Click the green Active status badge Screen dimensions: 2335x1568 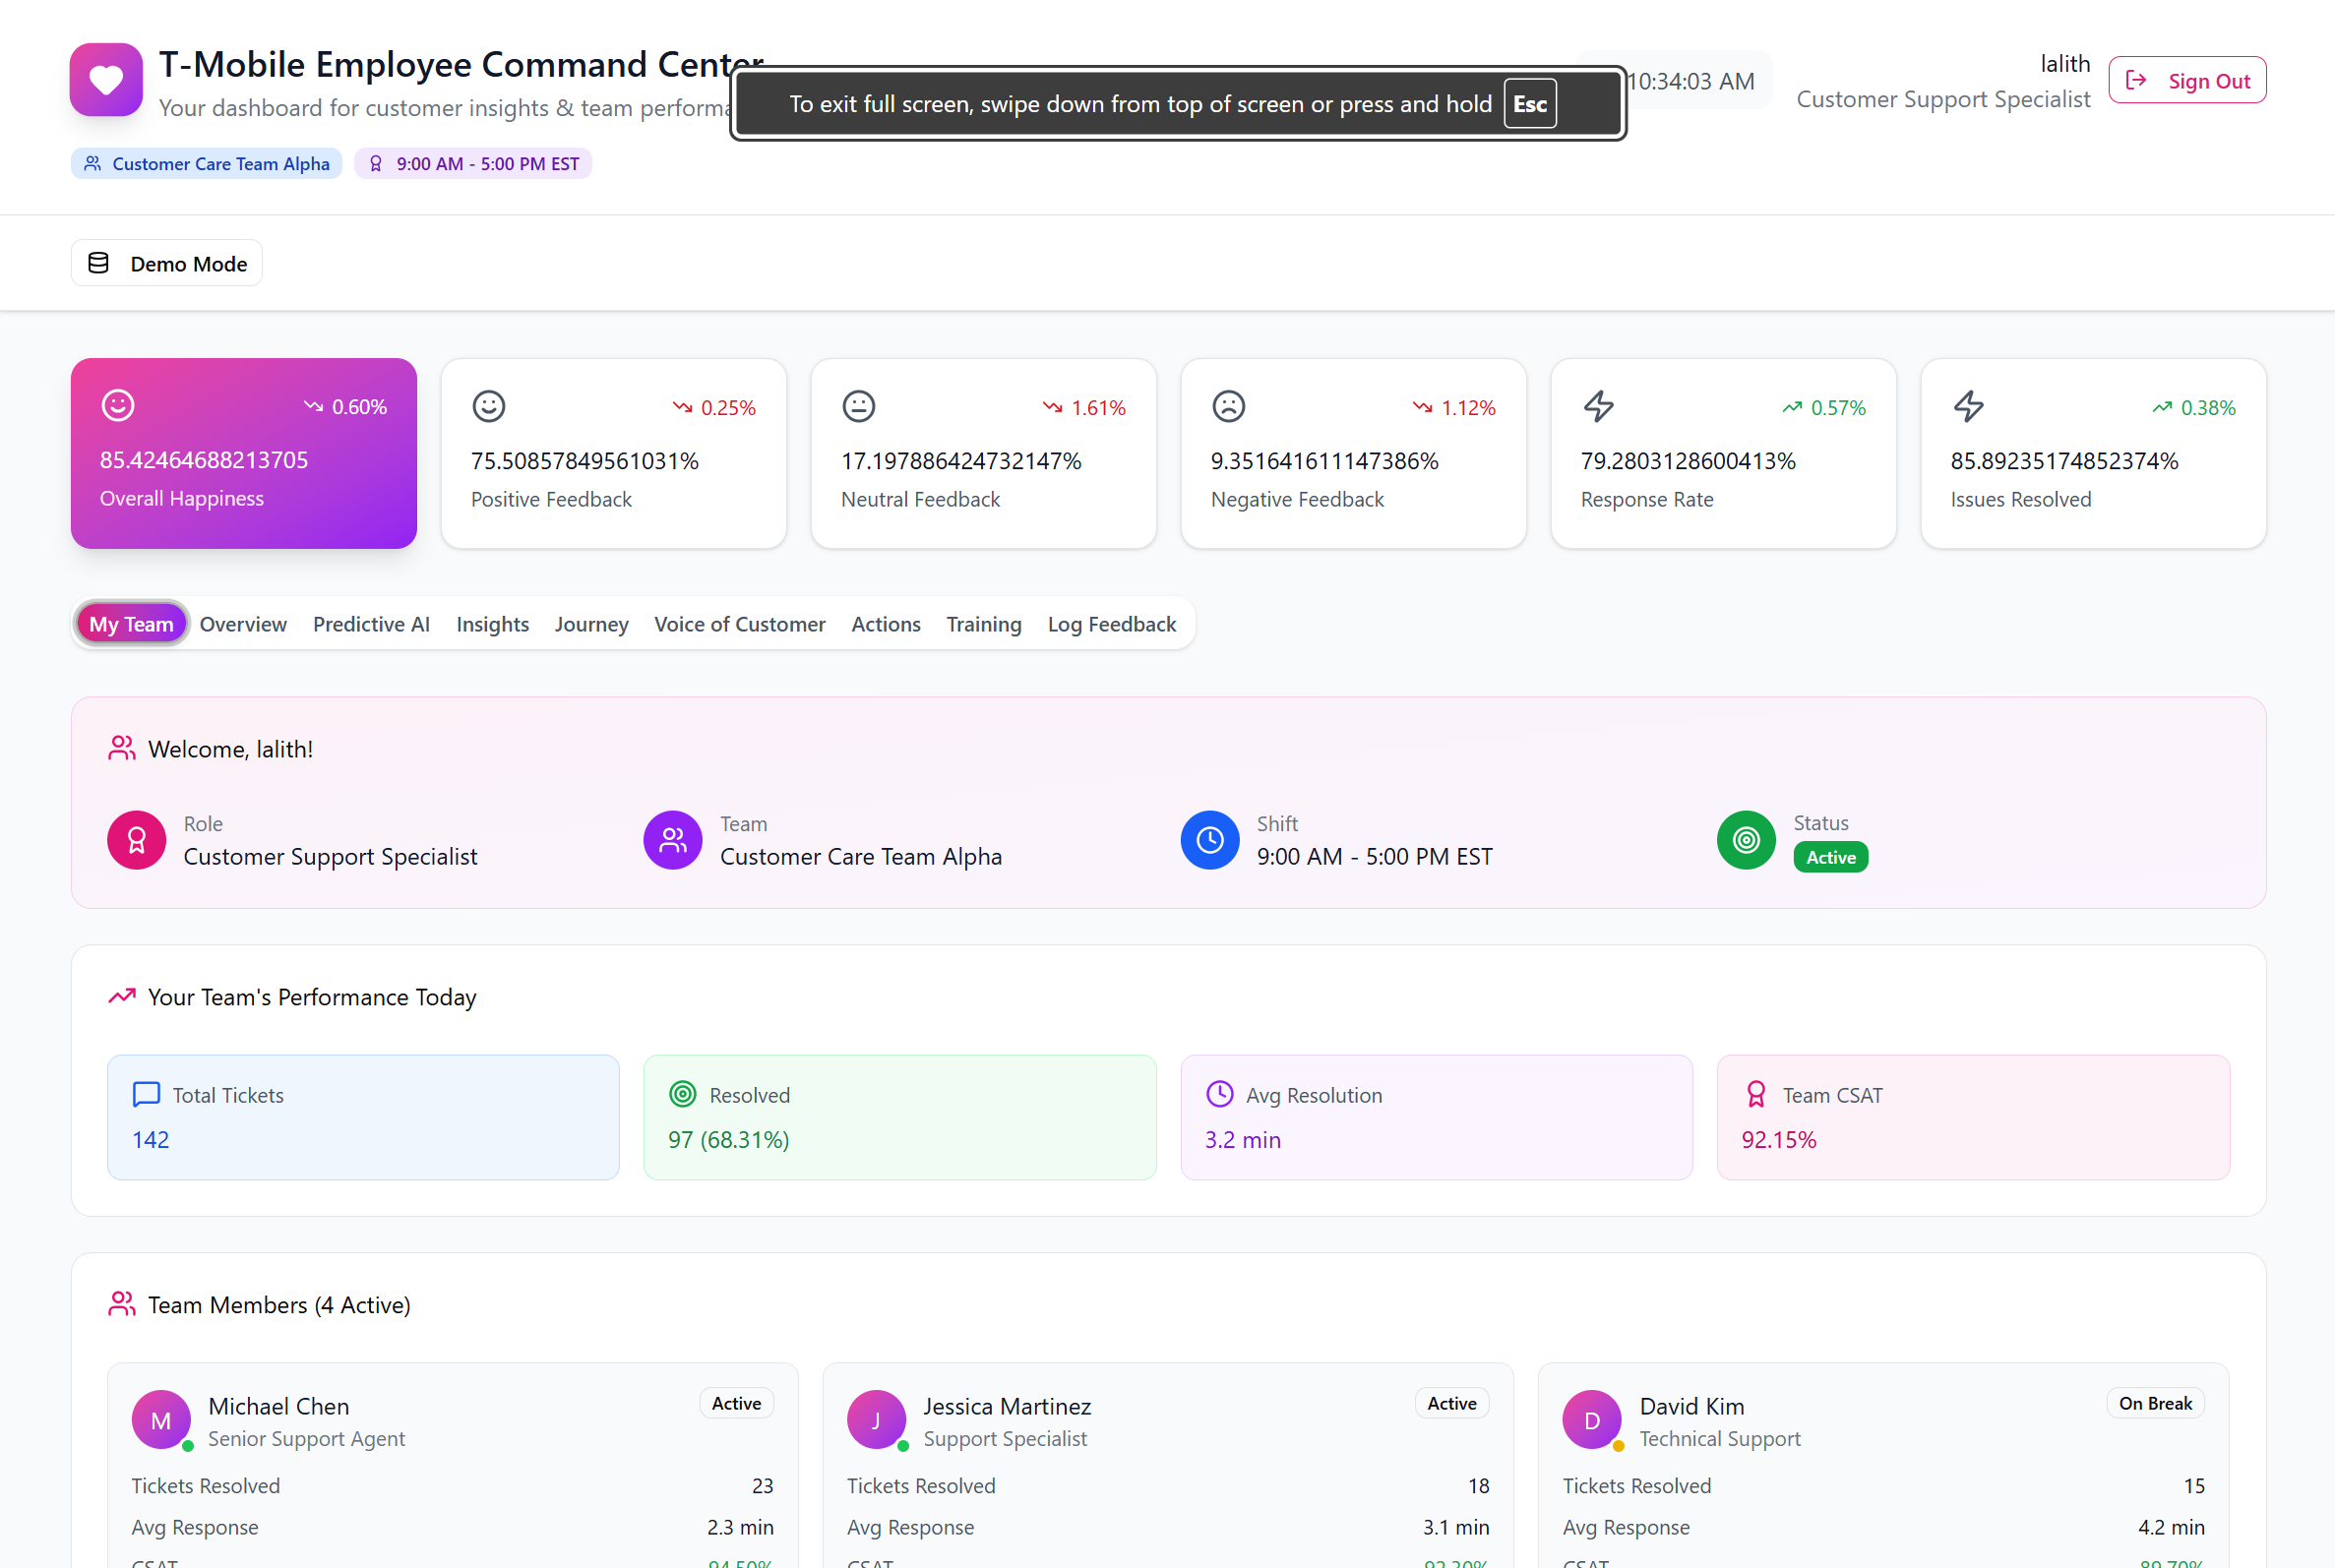coord(1829,857)
